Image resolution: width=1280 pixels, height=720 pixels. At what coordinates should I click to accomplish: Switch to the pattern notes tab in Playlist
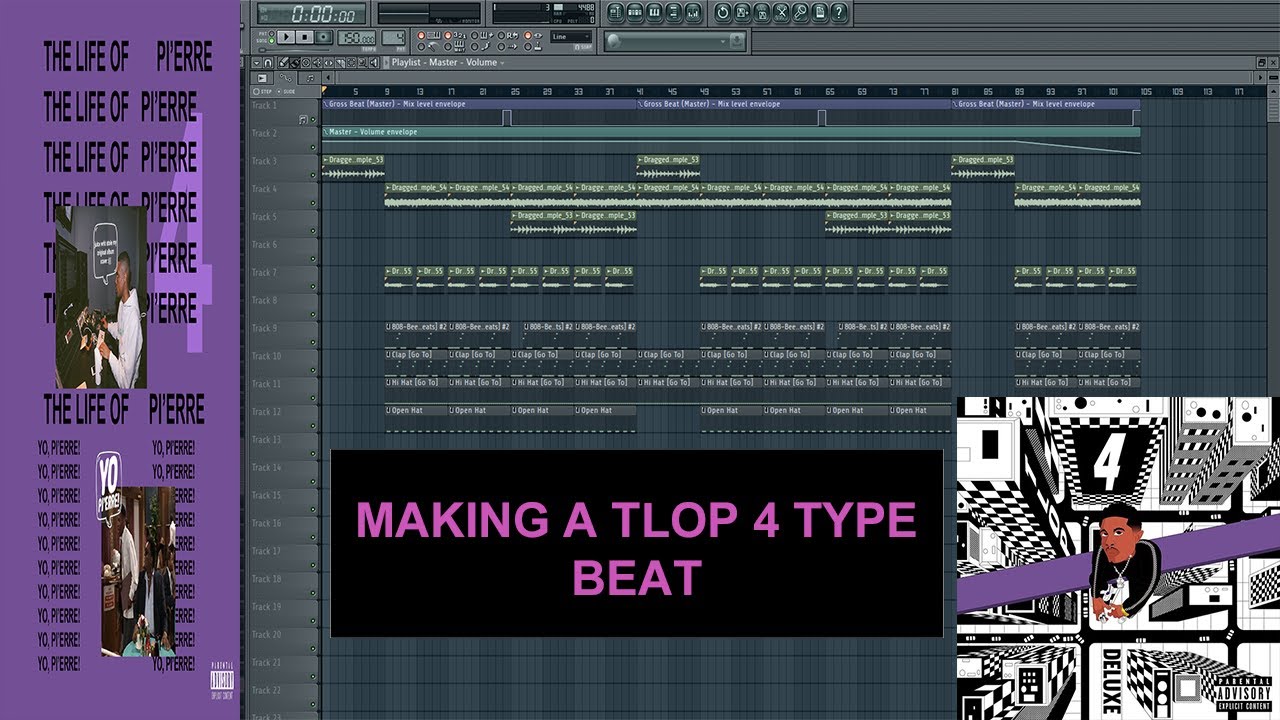[x=310, y=77]
